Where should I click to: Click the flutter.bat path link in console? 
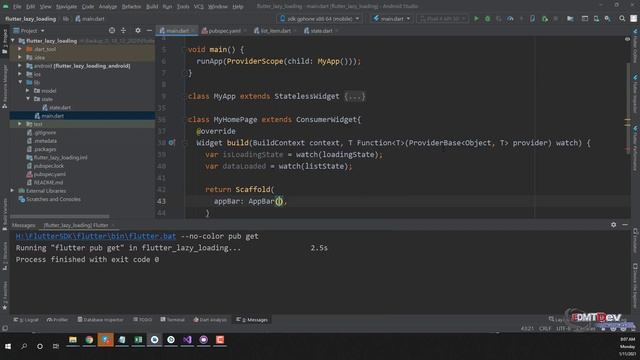[x=96, y=236]
